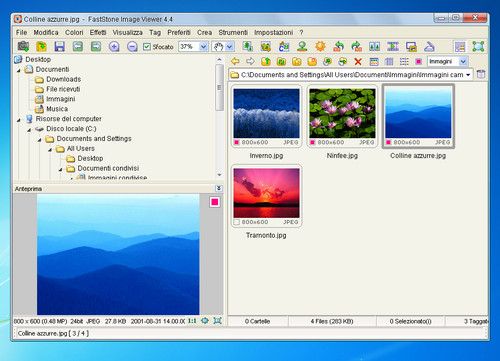Open the Immagini file filter dropdown

pyautogui.click(x=463, y=61)
